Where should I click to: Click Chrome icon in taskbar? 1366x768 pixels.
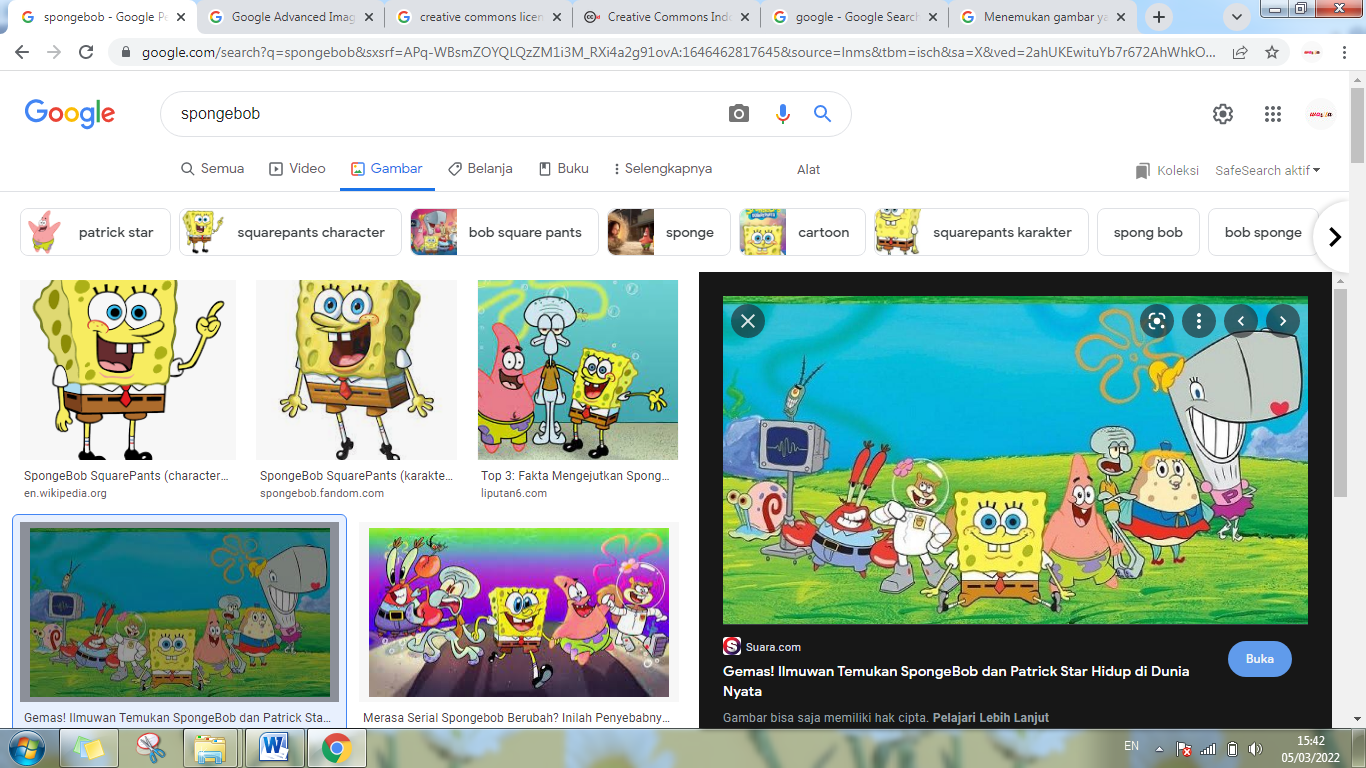[x=336, y=748]
